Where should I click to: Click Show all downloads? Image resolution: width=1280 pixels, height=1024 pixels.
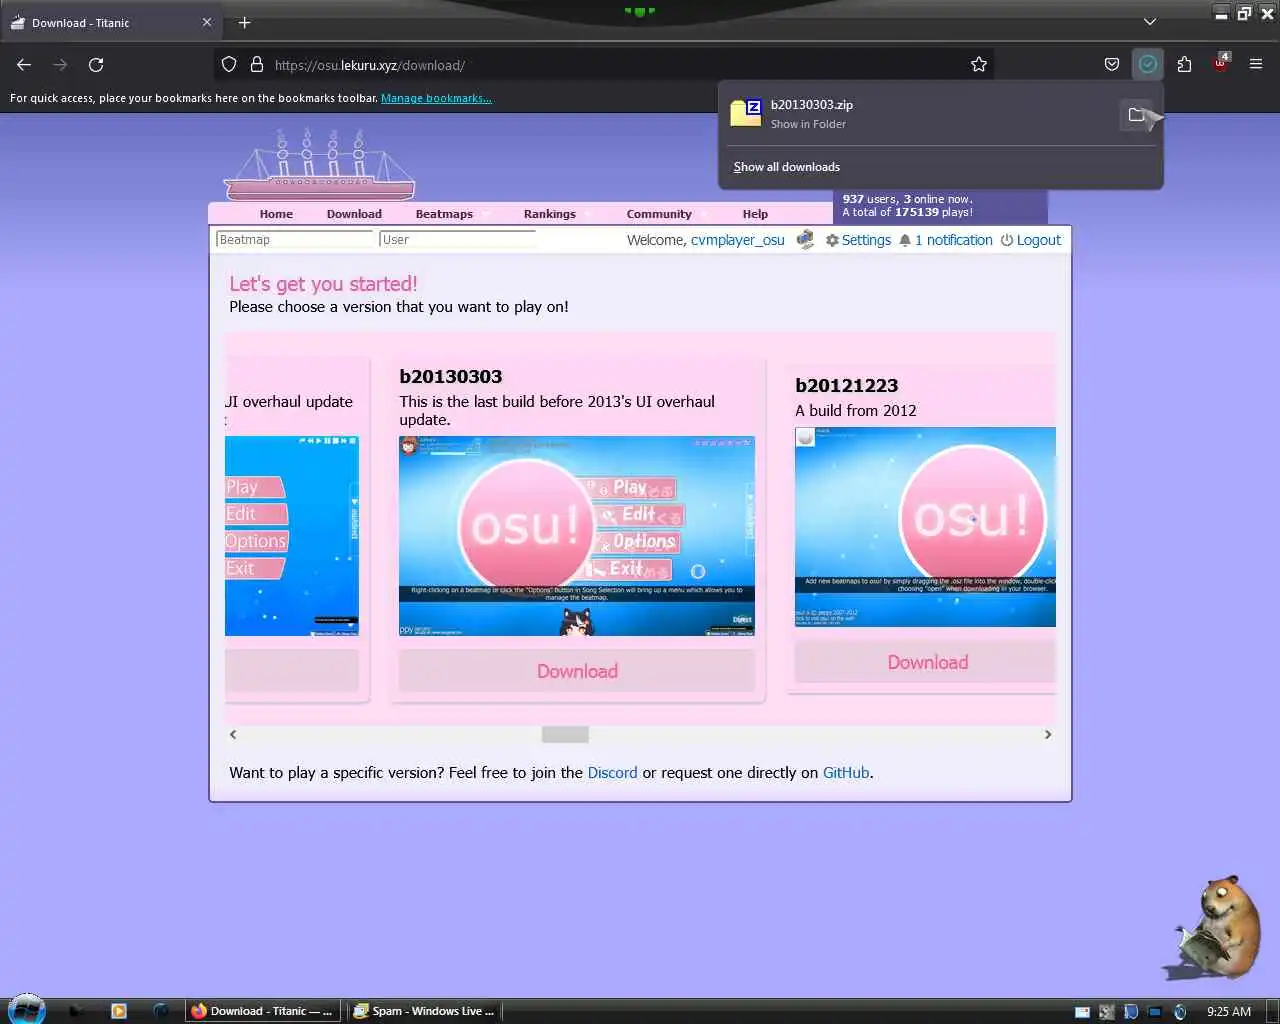coord(787,167)
